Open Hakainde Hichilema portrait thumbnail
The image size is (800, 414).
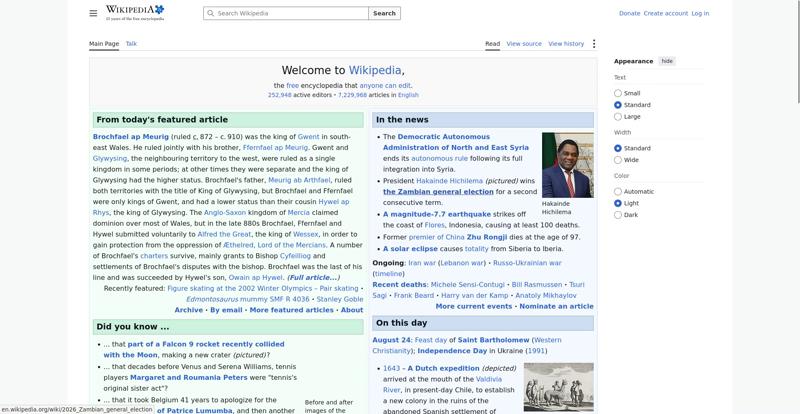pyautogui.click(x=567, y=165)
